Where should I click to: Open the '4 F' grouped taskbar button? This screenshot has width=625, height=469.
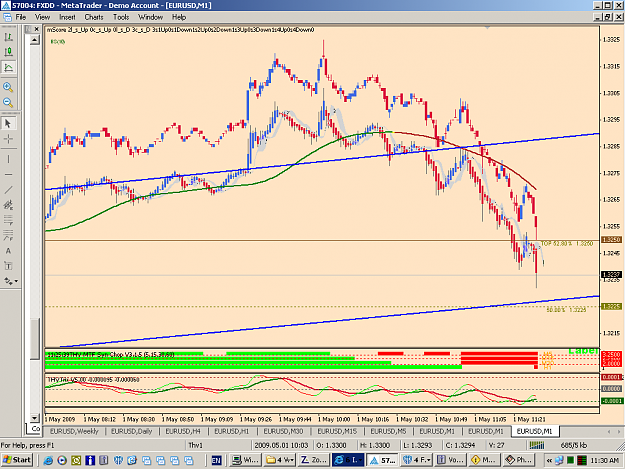[x=417, y=460]
